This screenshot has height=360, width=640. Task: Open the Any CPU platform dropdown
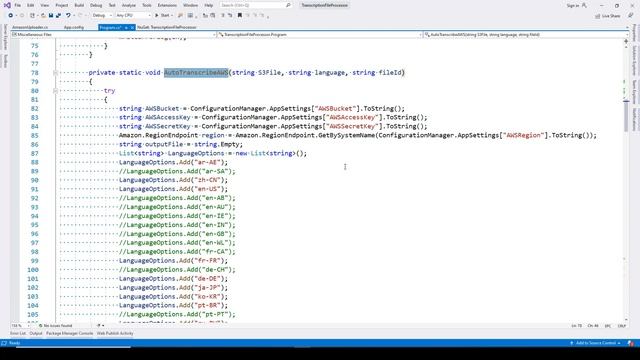133,16
